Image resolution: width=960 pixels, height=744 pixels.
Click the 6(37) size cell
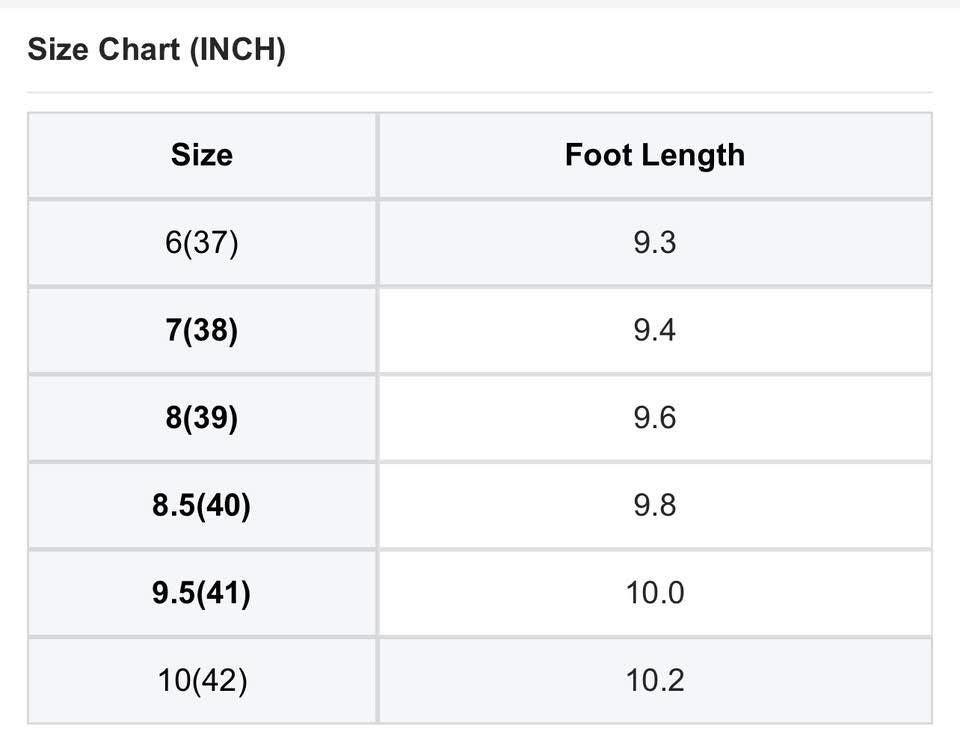pyautogui.click(x=202, y=243)
